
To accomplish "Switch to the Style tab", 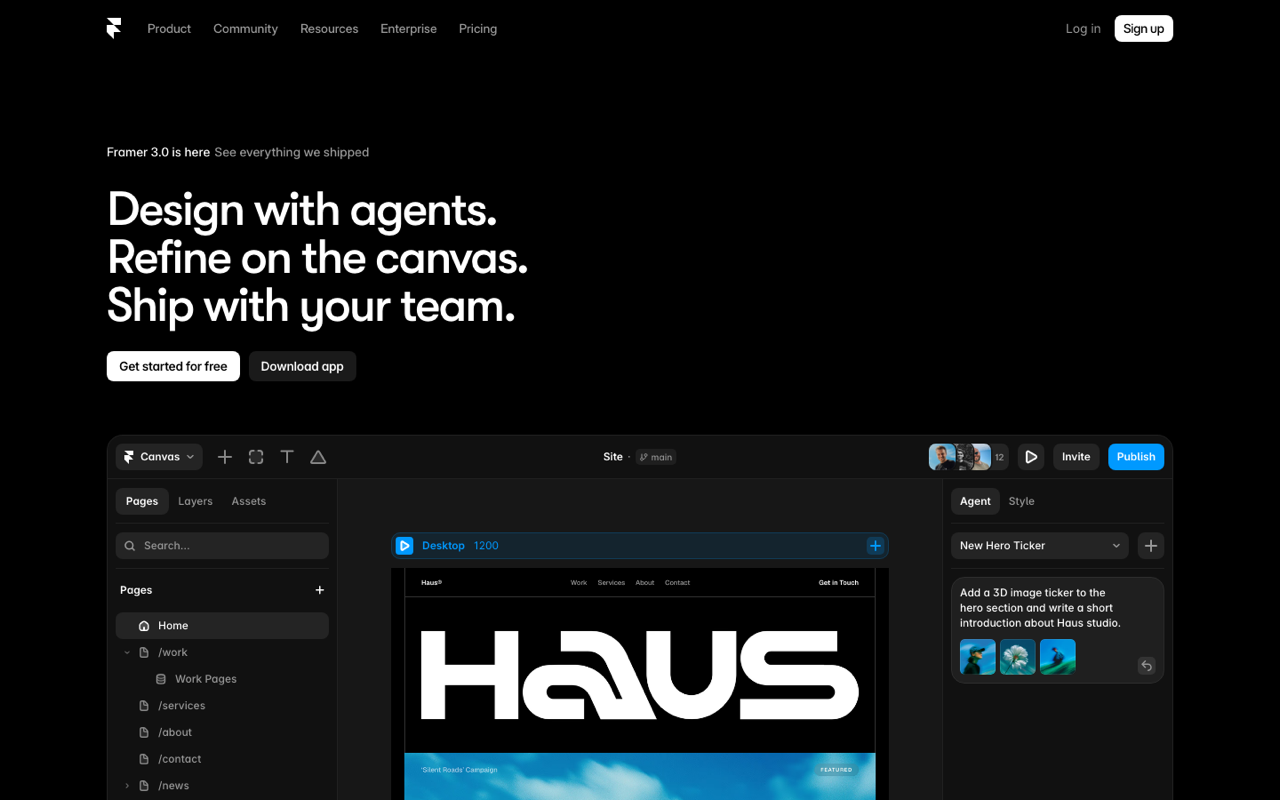I will click(x=1021, y=501).
